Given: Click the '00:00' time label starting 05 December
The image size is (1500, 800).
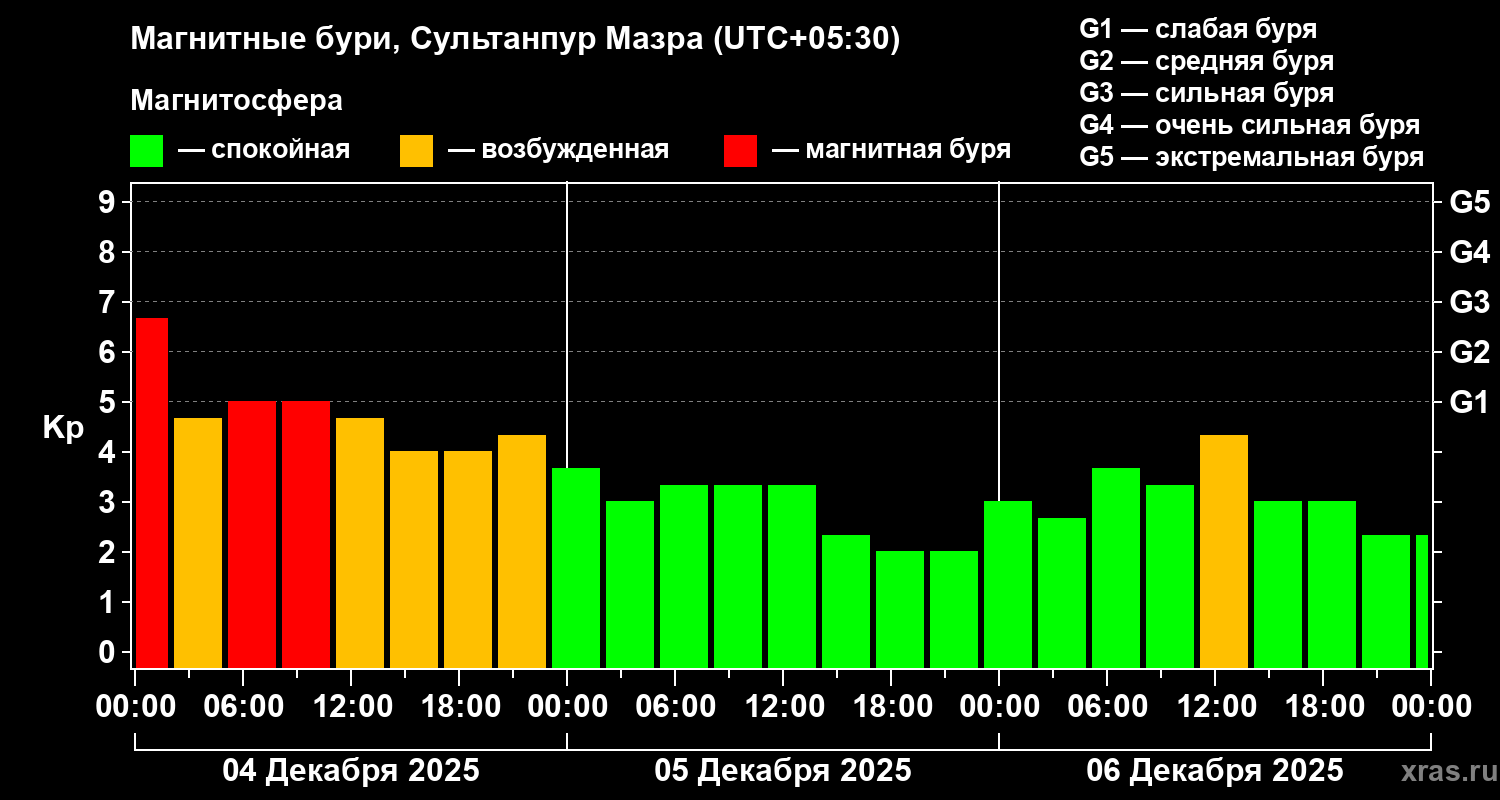Looking at the screenshot, I should pyautogui.click(x=567, y=706).
